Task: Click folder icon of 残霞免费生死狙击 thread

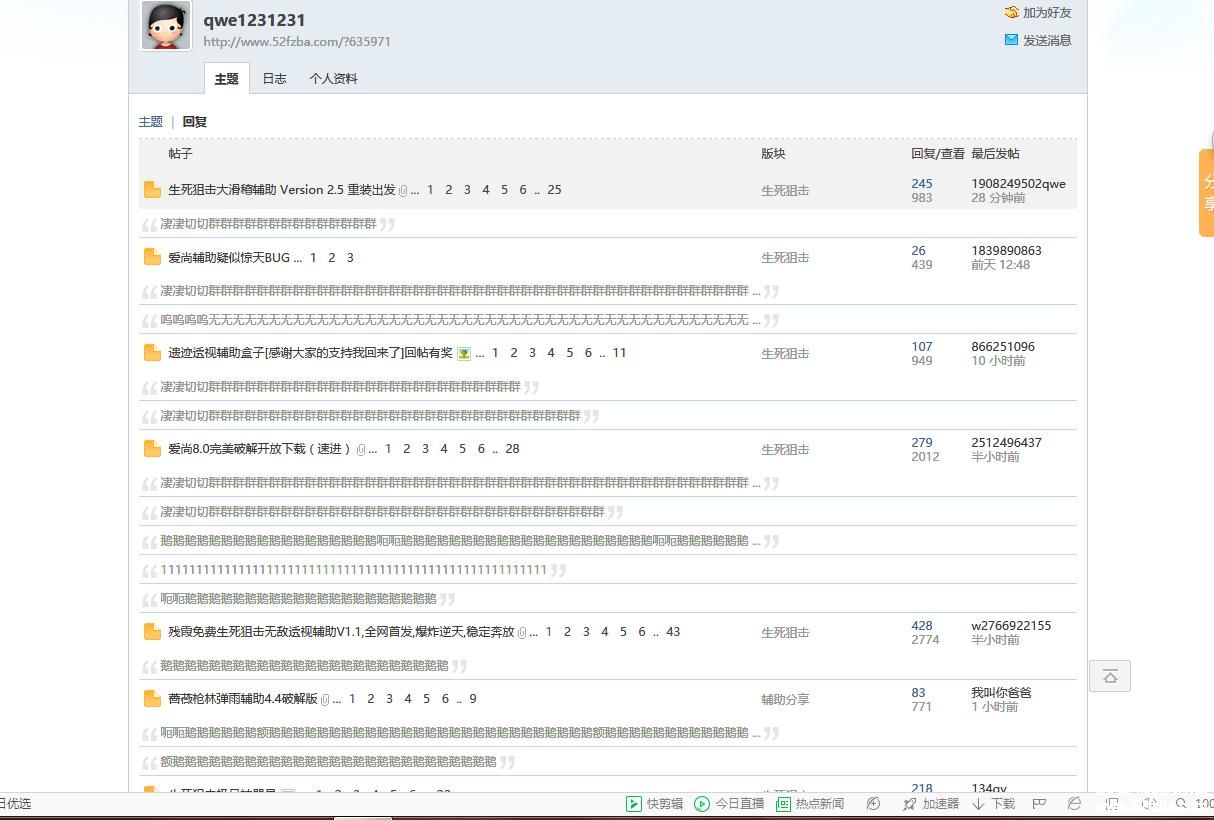Action: tap(152, 632)
